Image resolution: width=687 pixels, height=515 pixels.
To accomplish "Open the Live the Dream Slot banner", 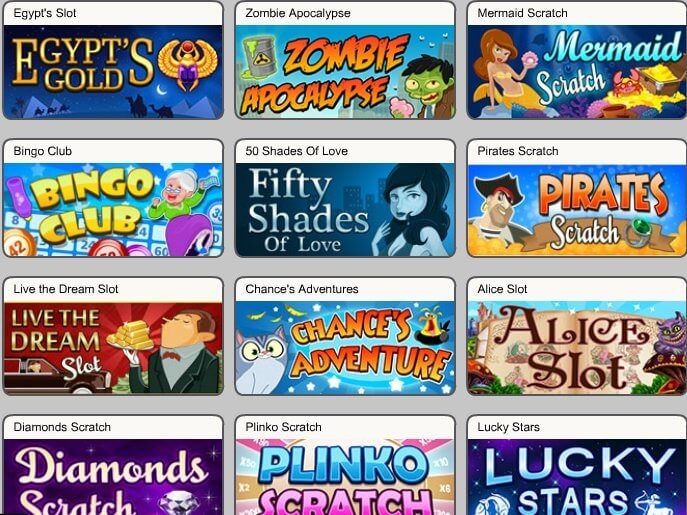I will tap(113, 348).
